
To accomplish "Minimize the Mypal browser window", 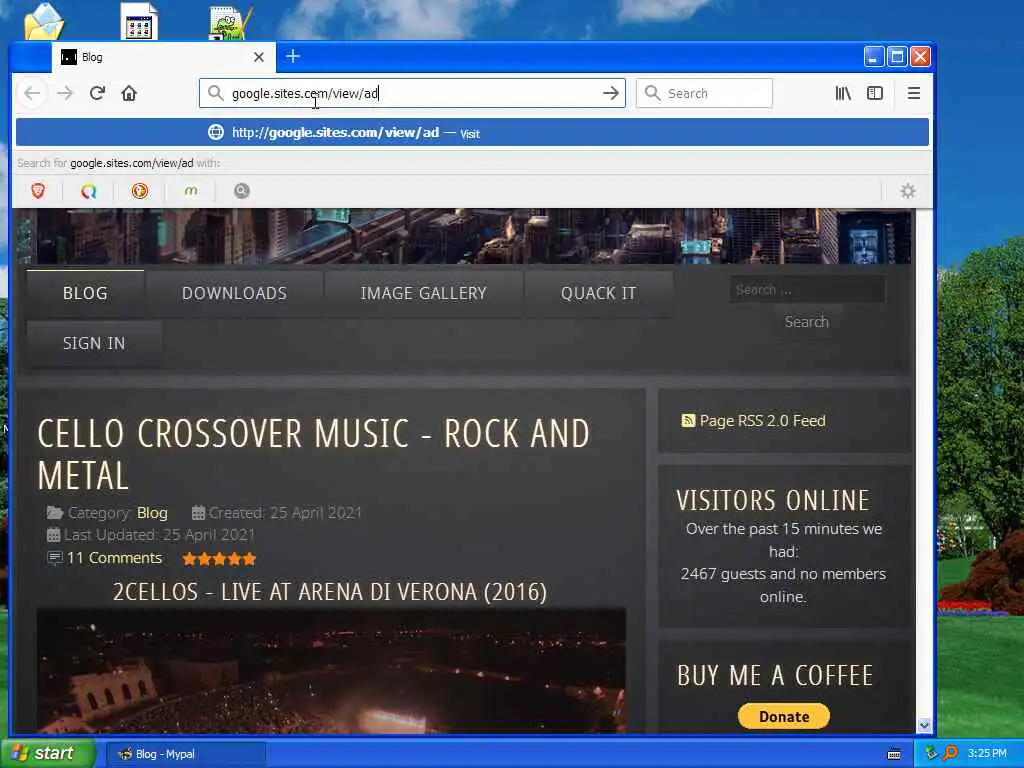I will (x=874, y=57).
